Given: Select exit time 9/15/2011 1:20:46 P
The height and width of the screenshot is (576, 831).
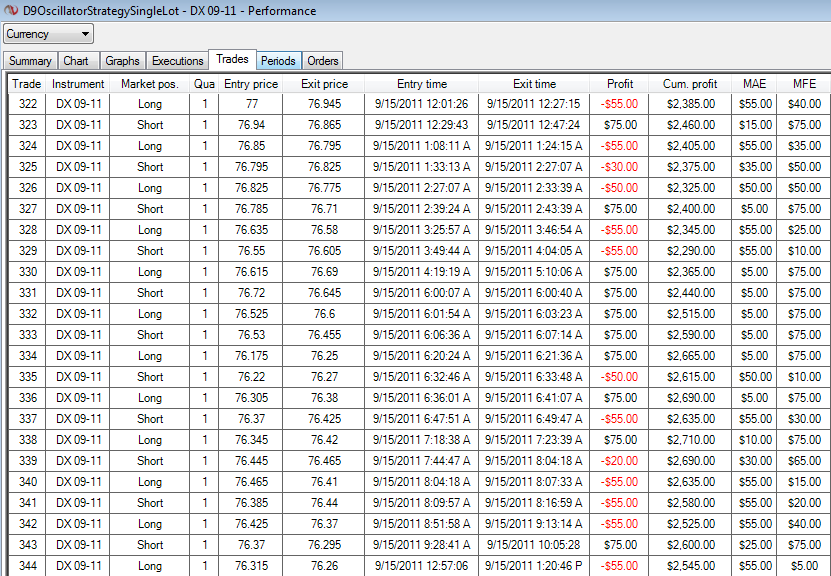Looking at the screenshot, I should click(x=534, y=566).
